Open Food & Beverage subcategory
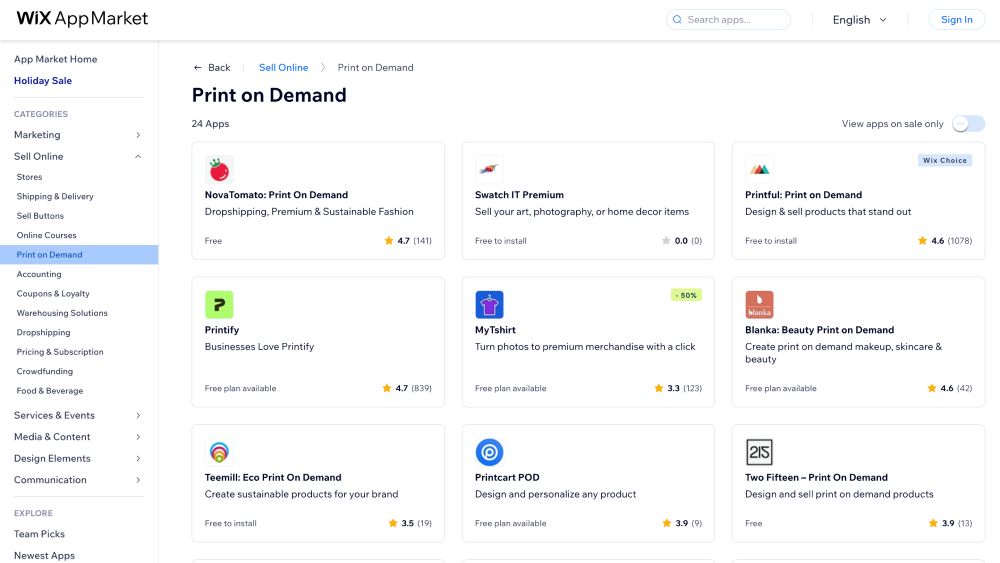The height and width of the screenshot is (563, 1000). click(x=50, y=391)
